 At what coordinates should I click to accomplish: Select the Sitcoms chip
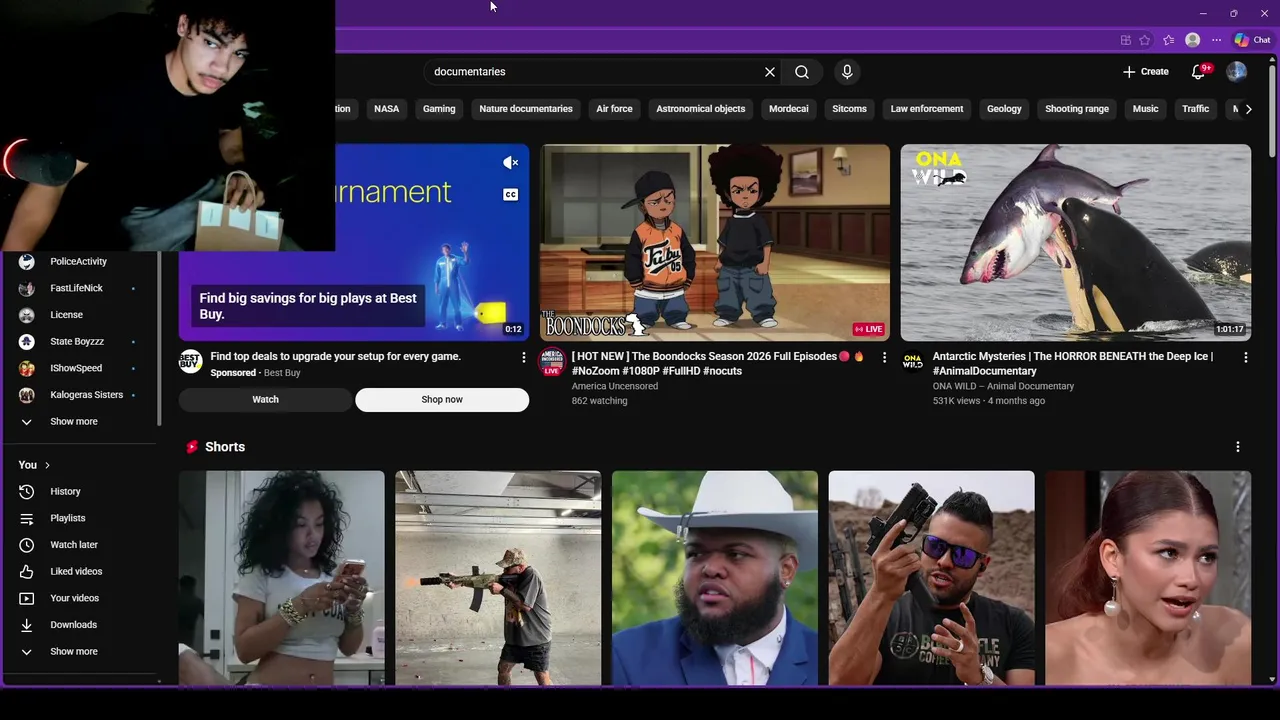tap(849, 109)
